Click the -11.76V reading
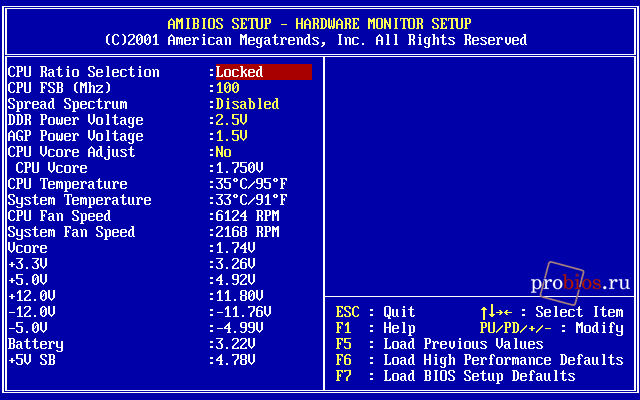The height and width of the screenshot is (400, 640). pos(243,312)
